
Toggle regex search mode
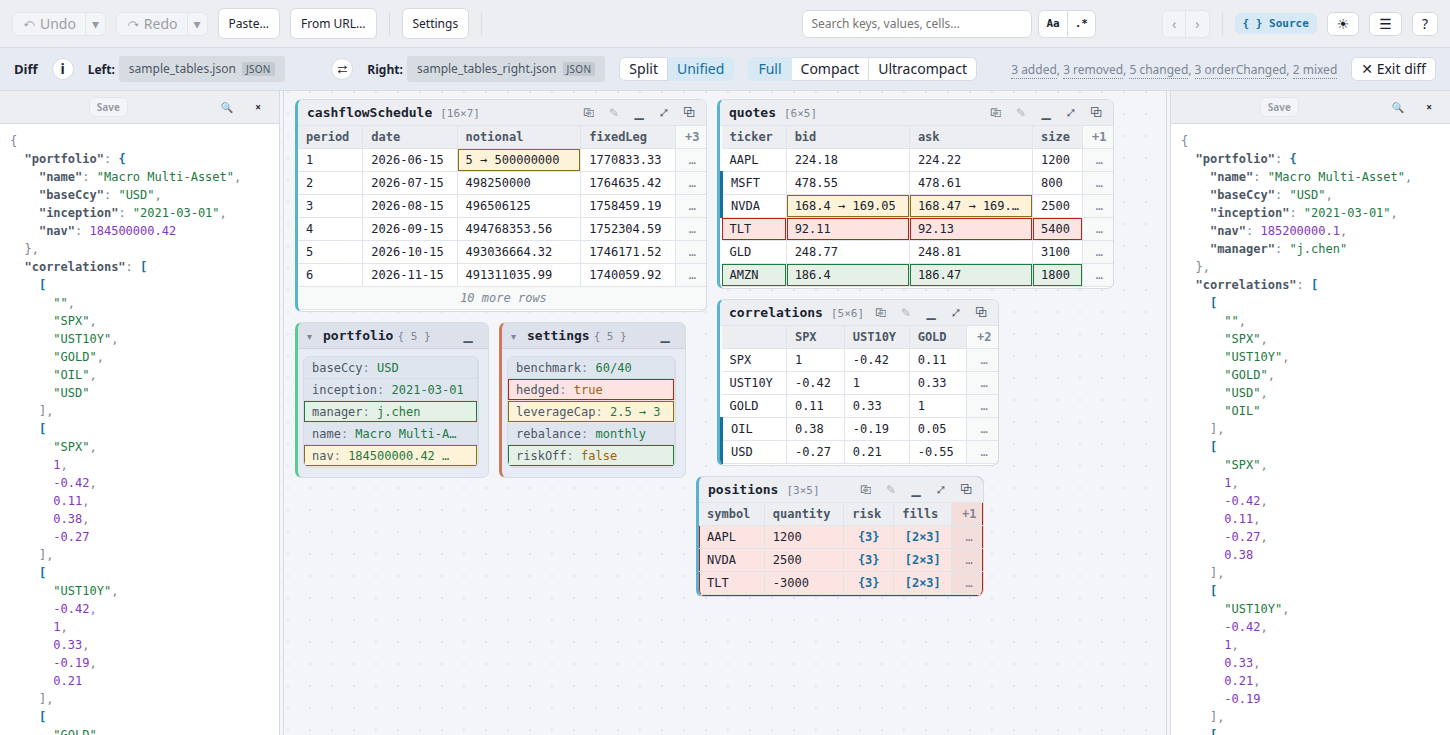click(x=1081, y=24)
